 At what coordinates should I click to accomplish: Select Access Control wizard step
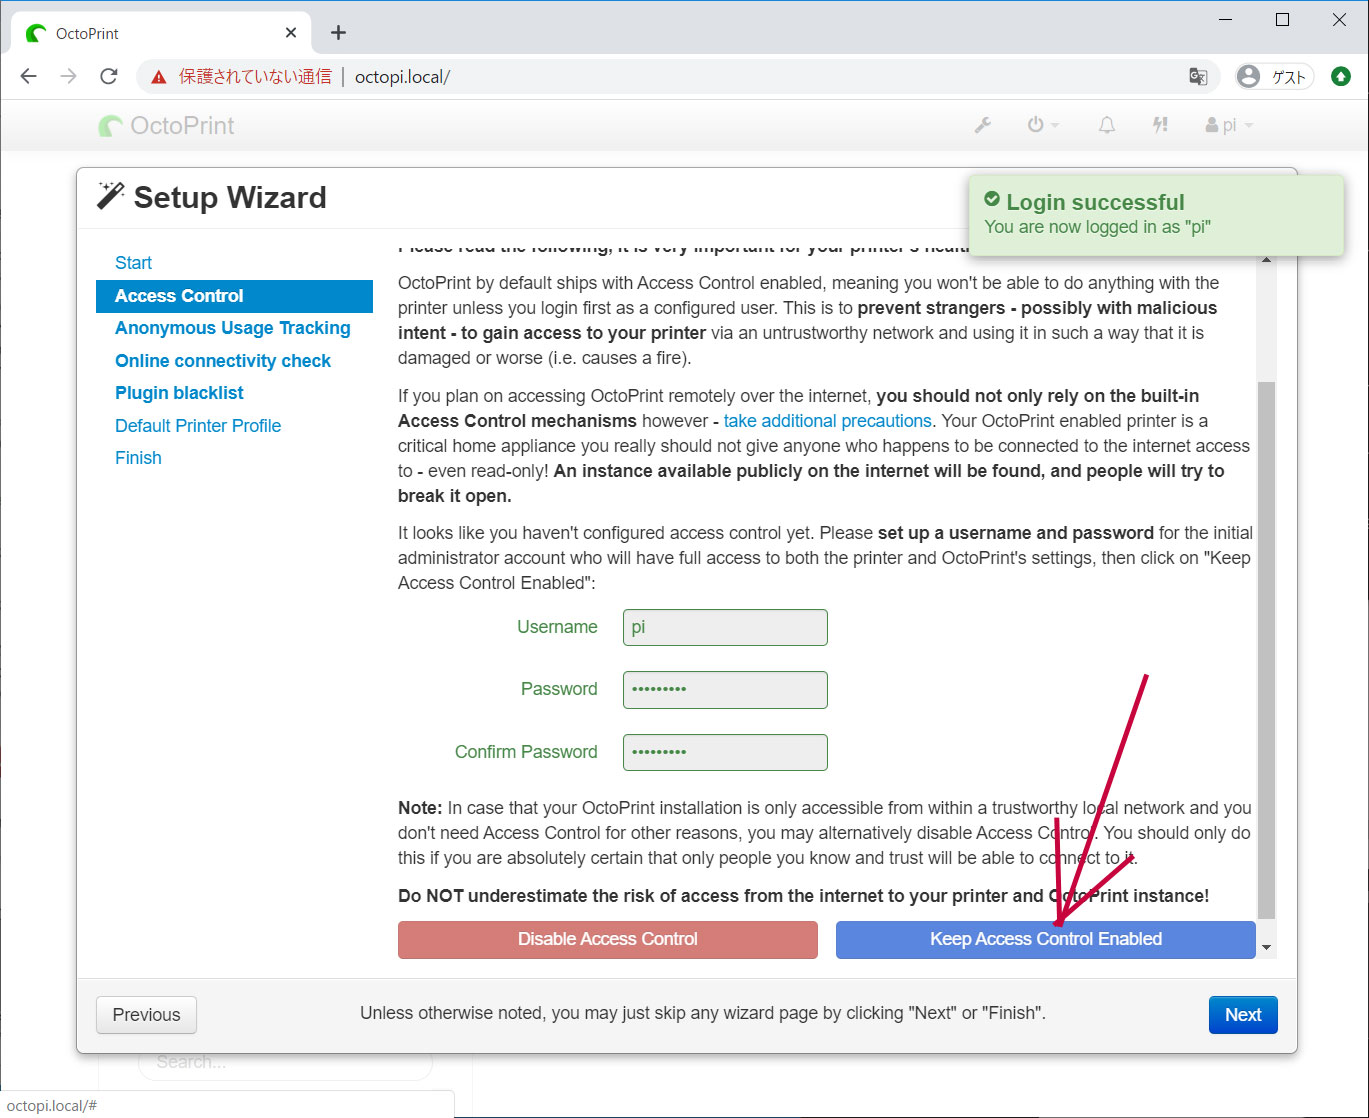pos(234,296)
